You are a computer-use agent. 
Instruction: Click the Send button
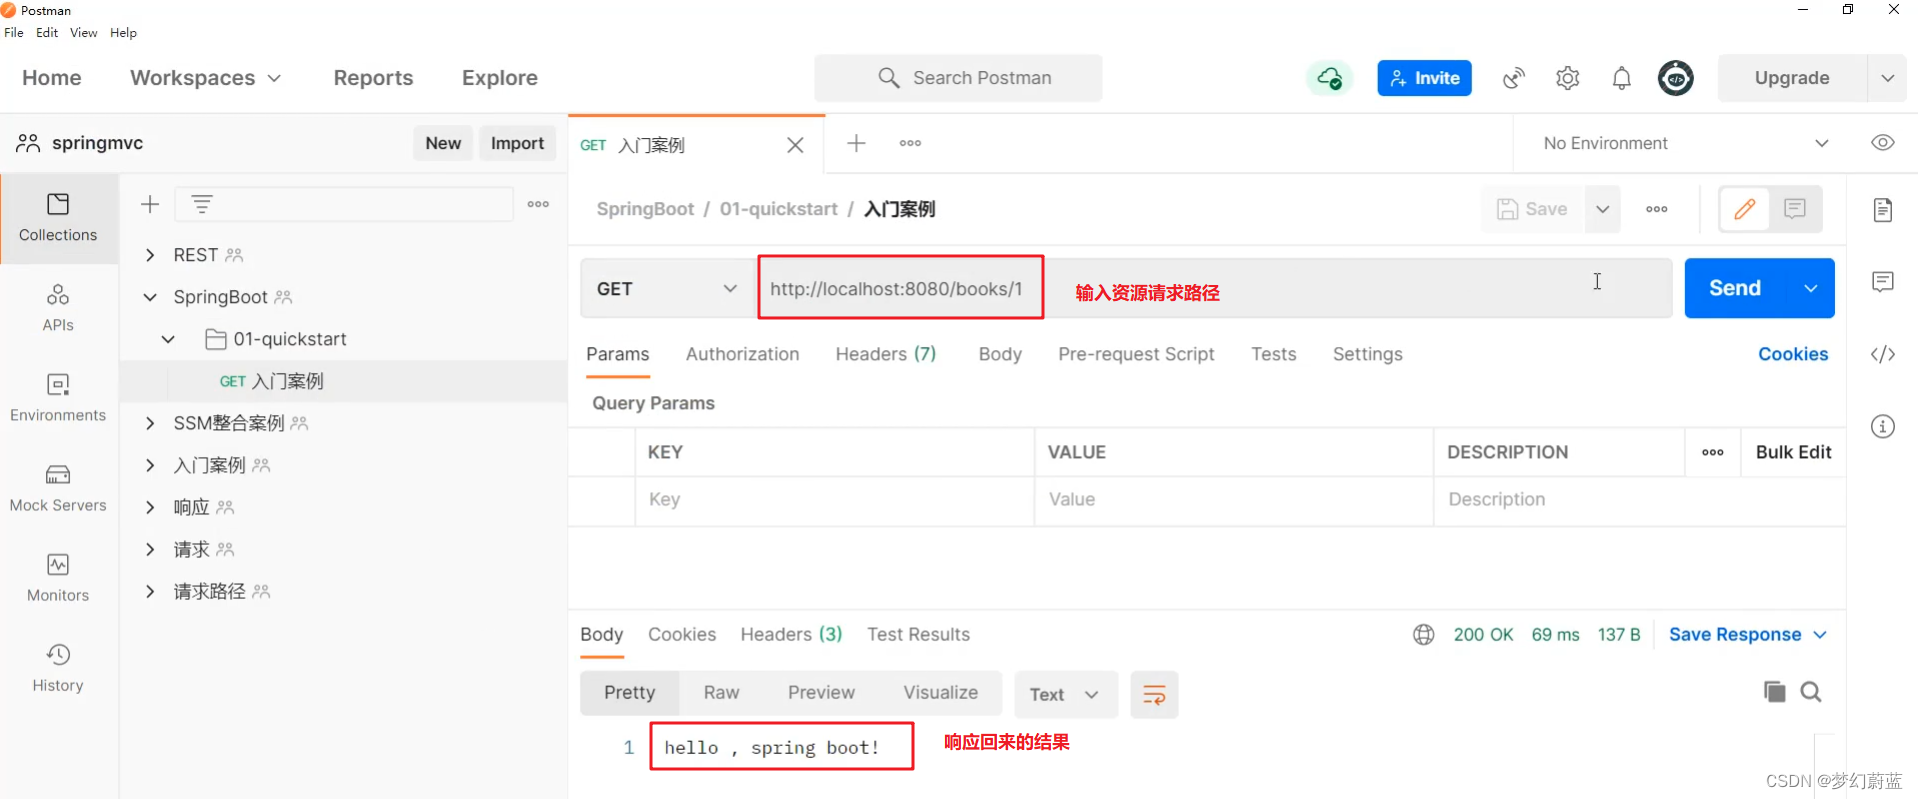(x=1735, y=288)
